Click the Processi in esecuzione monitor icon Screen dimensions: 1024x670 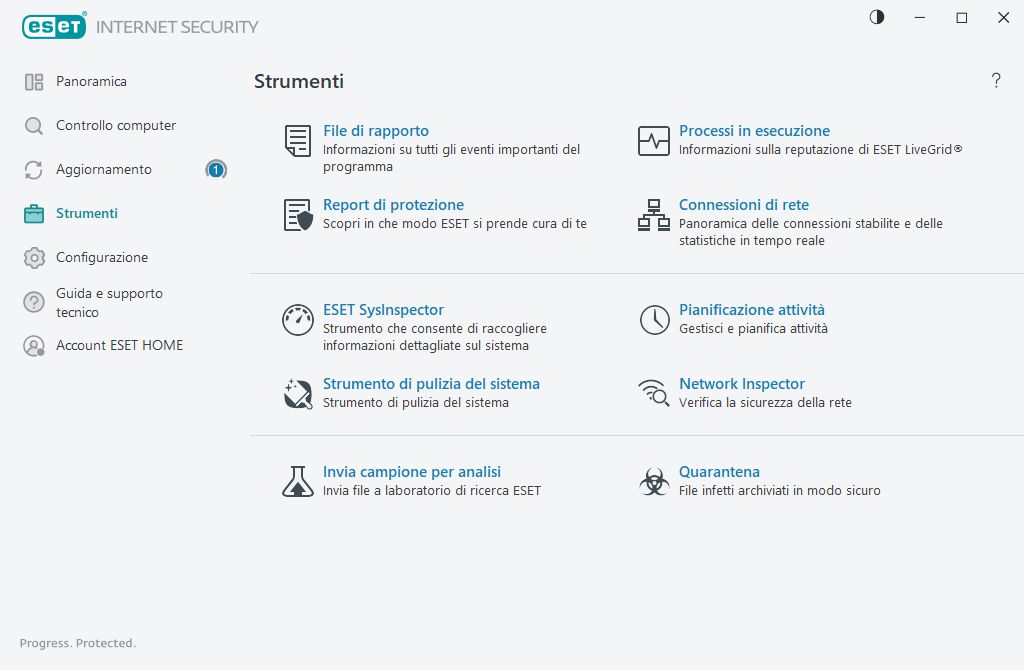click(654, 141)
